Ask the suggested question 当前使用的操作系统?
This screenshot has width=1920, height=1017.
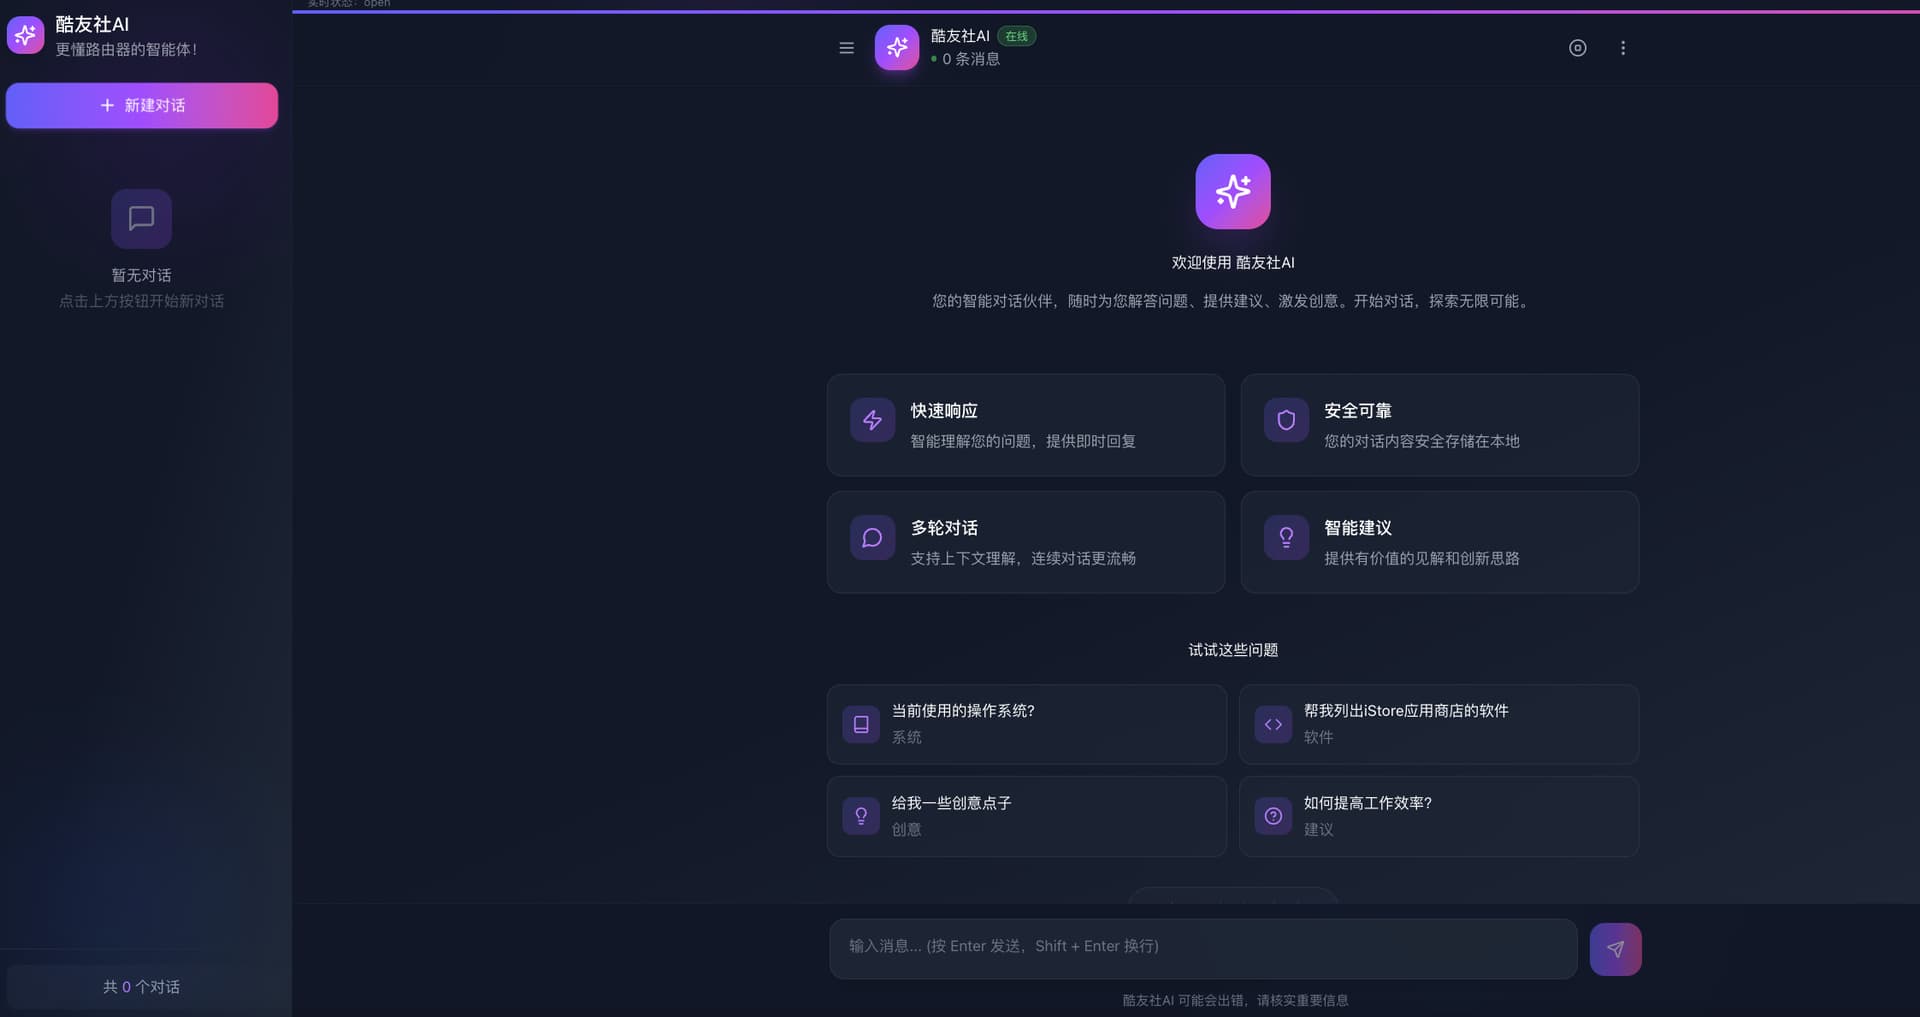[1026, 724]
